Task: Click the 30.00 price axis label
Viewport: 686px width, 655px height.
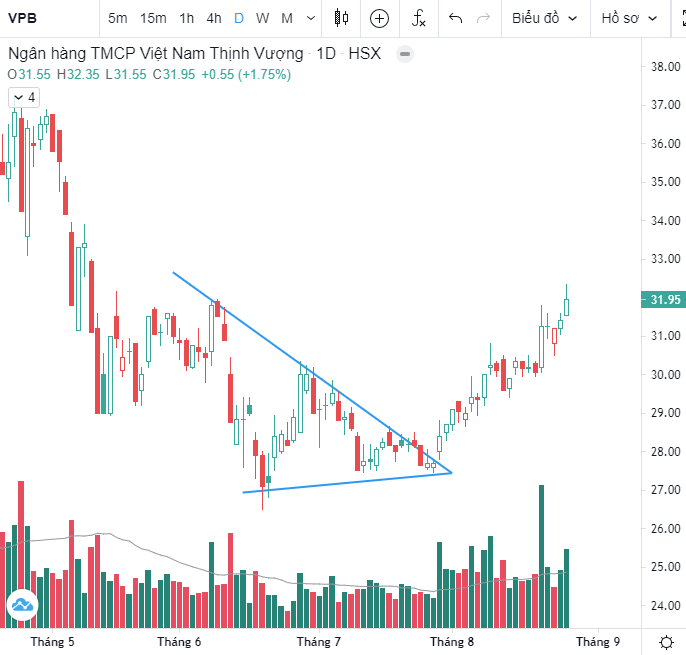Action: (x=665, y=375)
